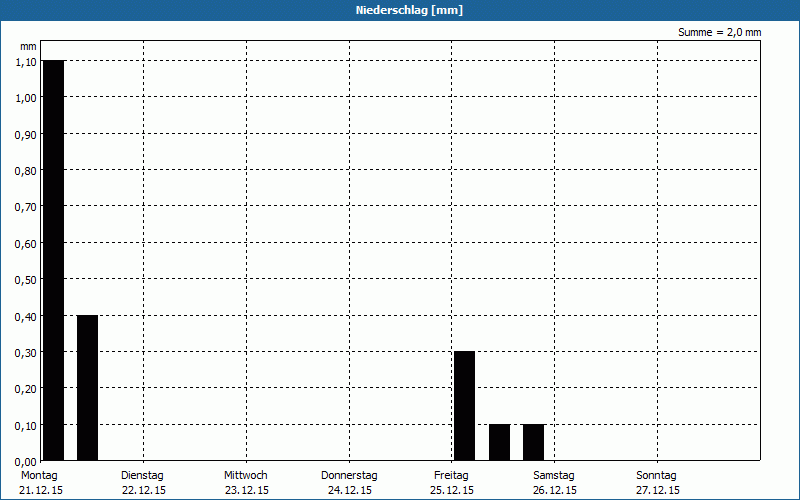800x500 pixels.
Task: Click the 0,00 y-axis value
Action: pos(26,462)
